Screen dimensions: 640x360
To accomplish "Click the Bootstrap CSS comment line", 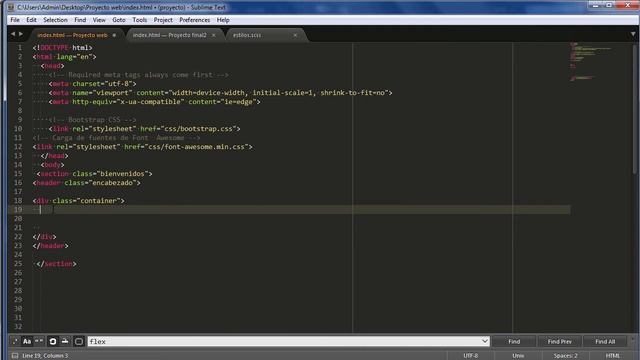I will click(x=92, y=120).
